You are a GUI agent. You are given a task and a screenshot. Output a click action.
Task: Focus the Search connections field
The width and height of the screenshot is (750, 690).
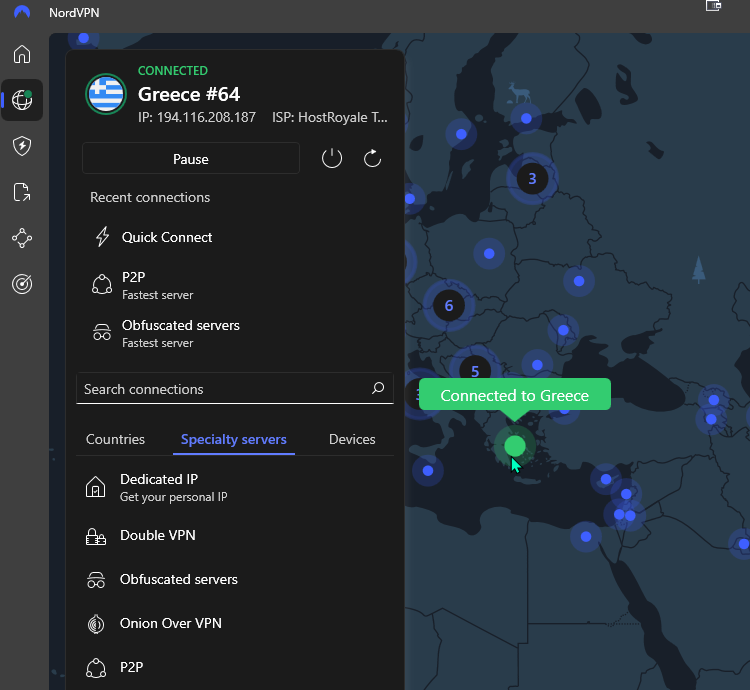point(235,388)
